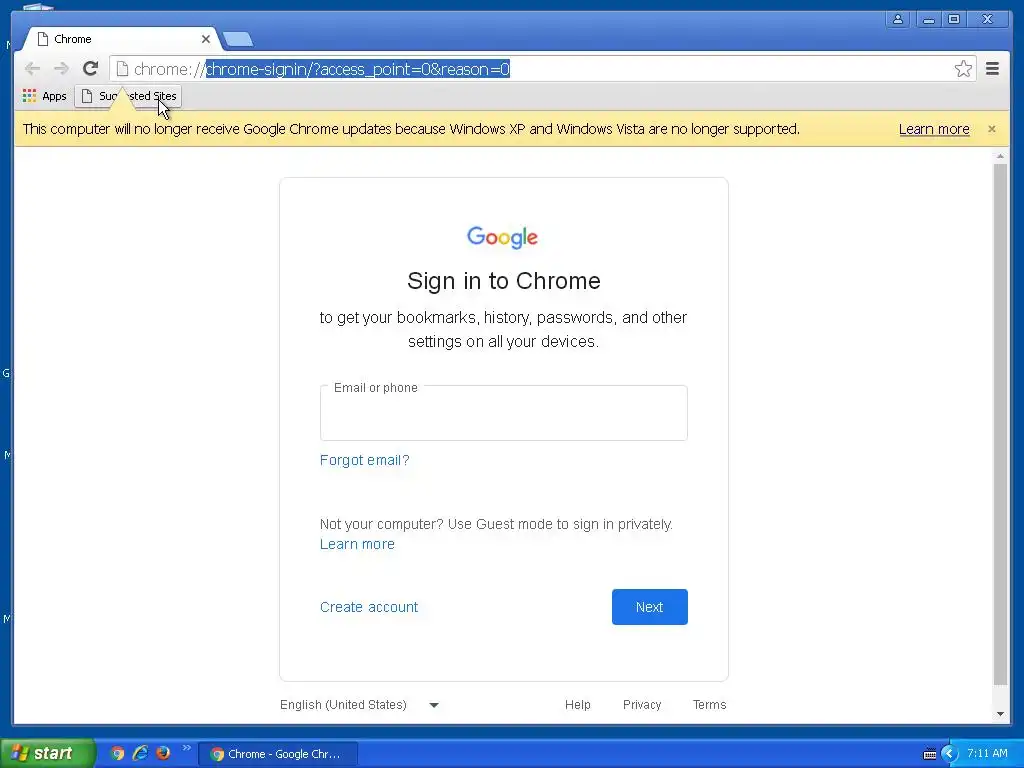Expand hidden system tray icons arrow
This screenshot has height=768, width=1024.
pyautogui.click(x=949, y=754)
